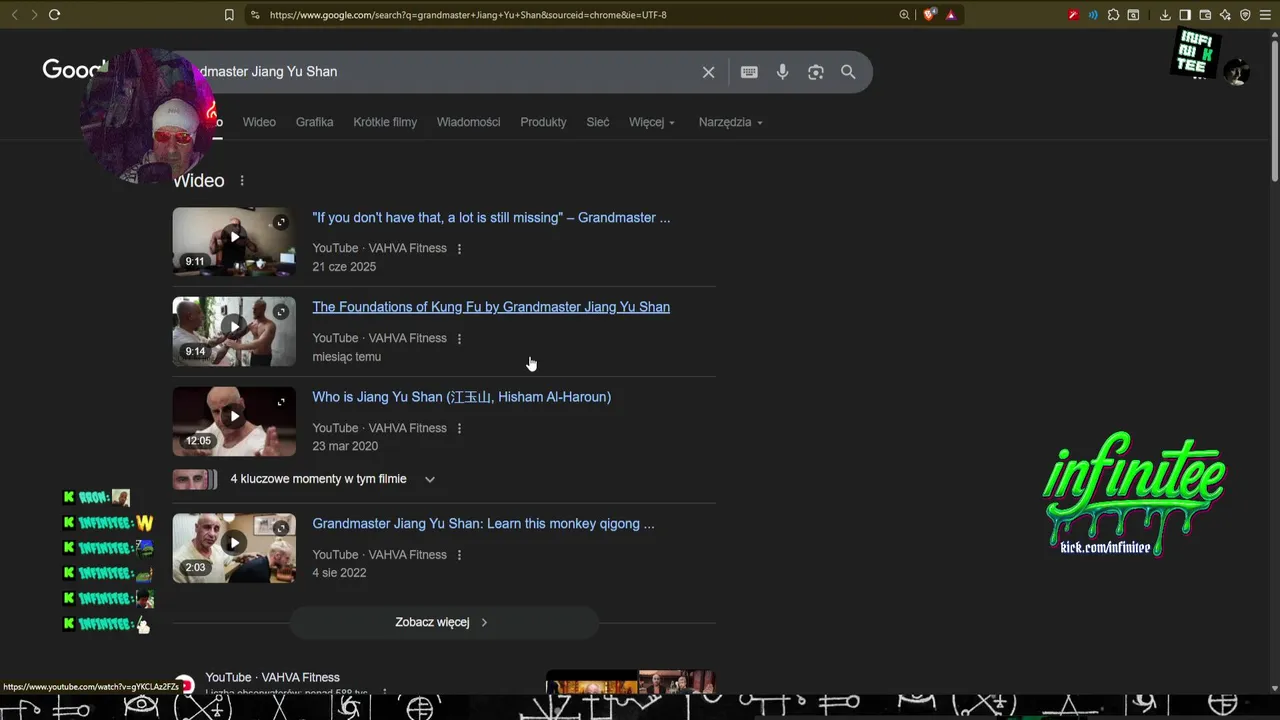The width and height of the screenshot is (1280, 720).
Task: Open the Leo AI sparkle icon
Action: 1225,15
